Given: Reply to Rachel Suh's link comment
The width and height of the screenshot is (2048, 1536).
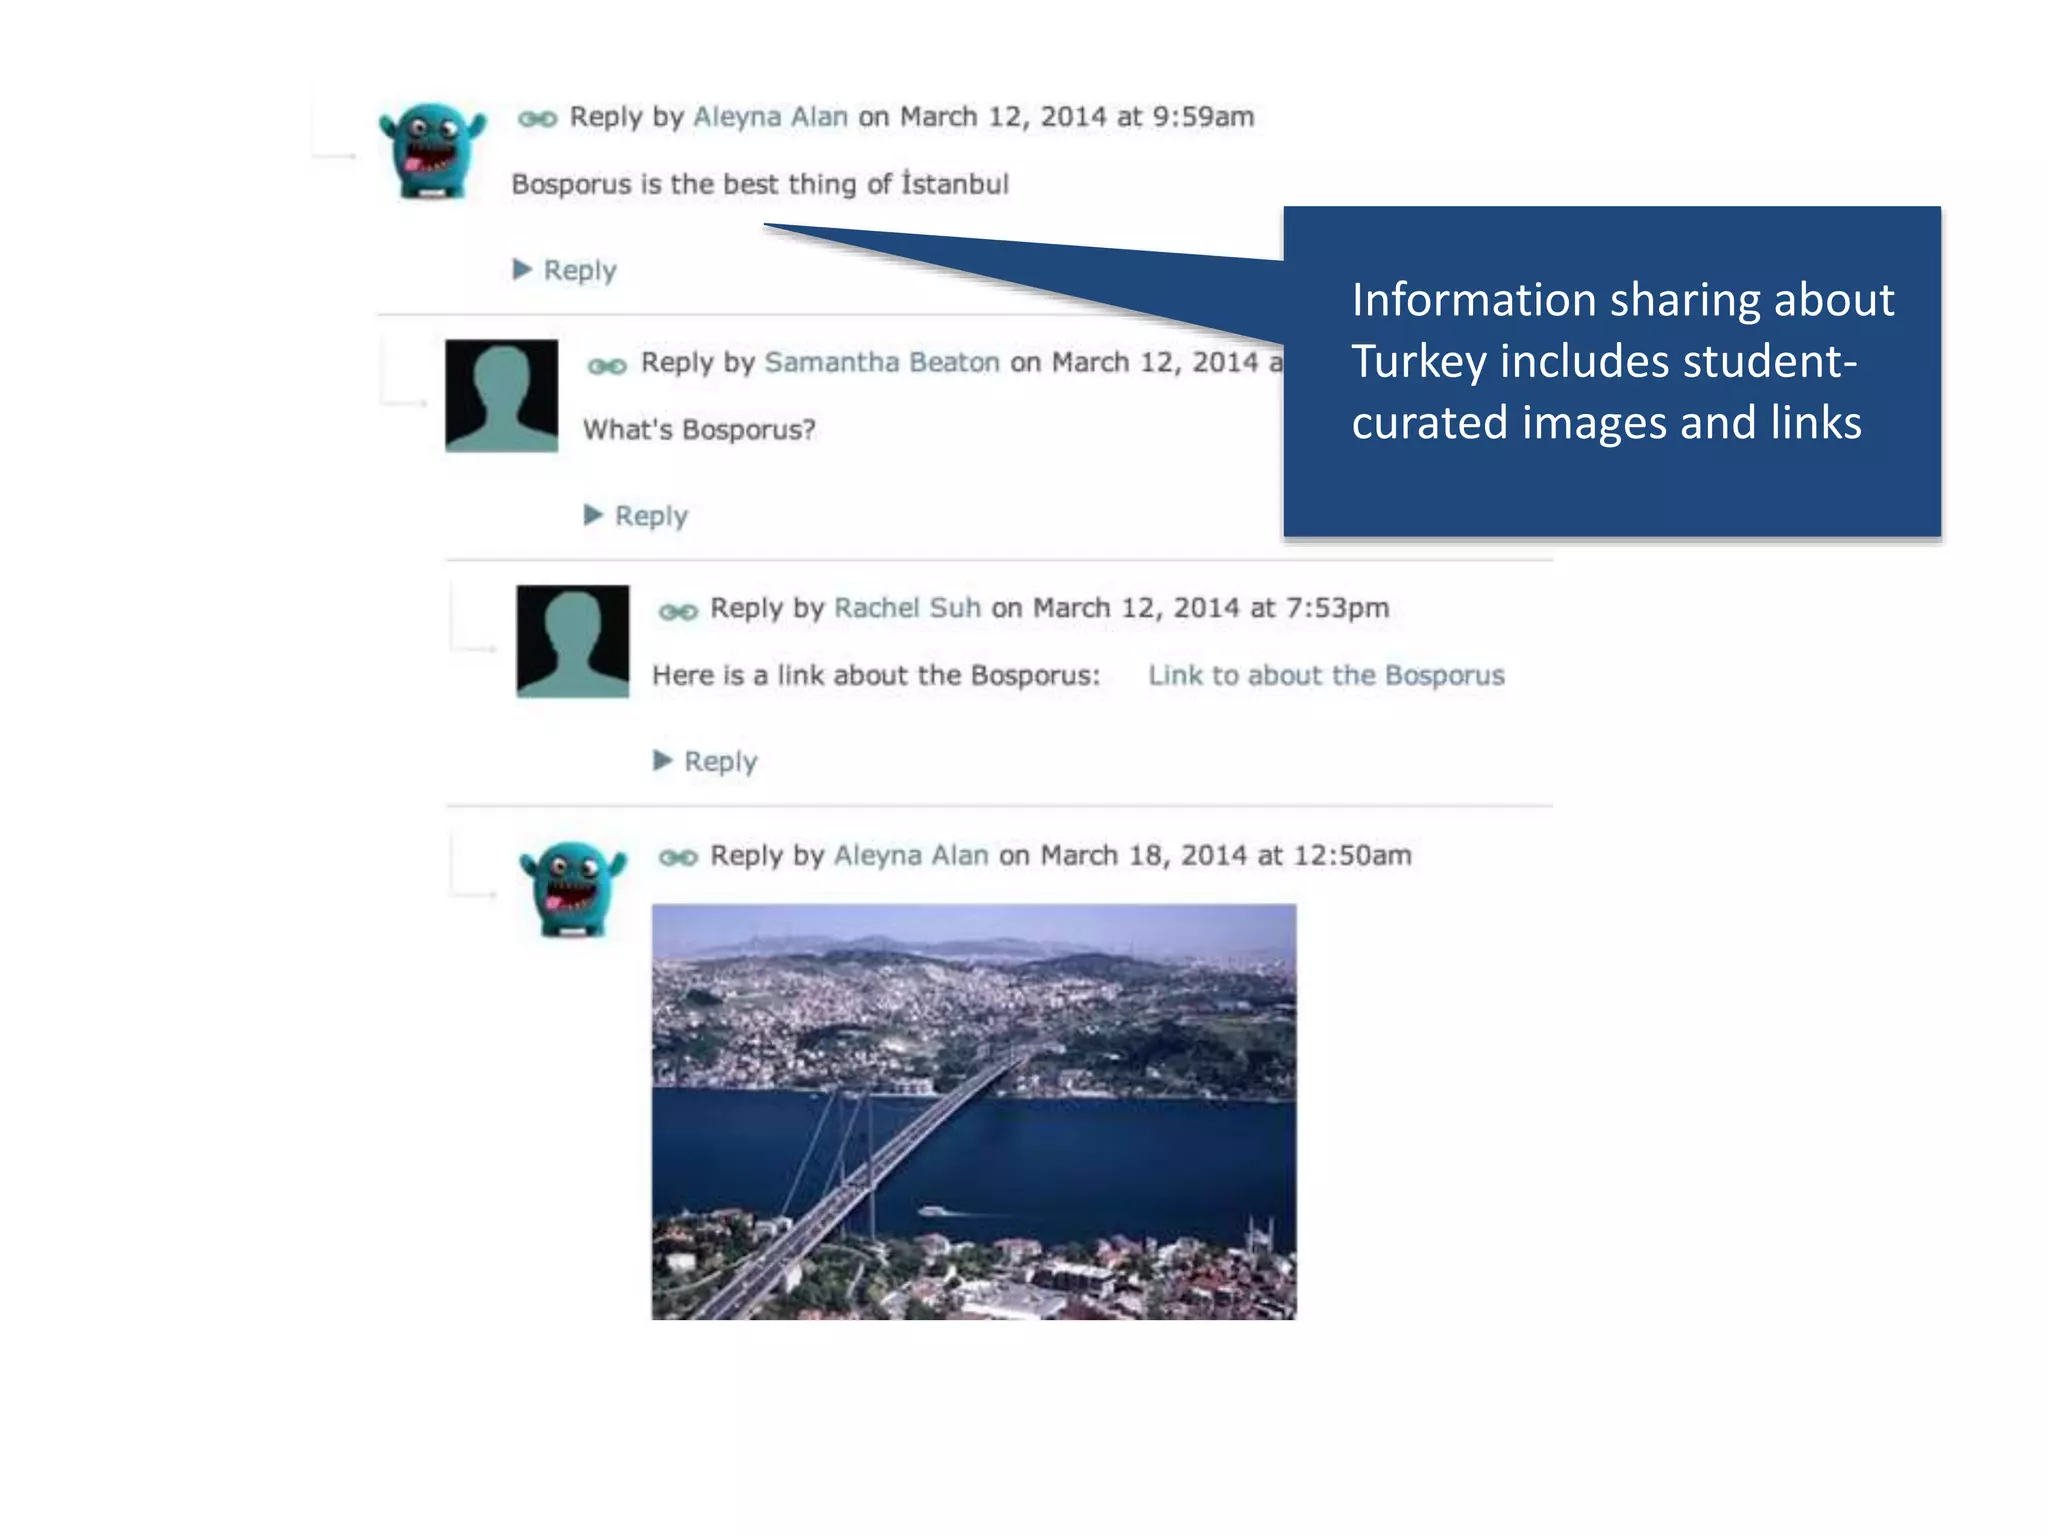Looking at the screenshot, I should pyautogui.click(x=706, y=762).
